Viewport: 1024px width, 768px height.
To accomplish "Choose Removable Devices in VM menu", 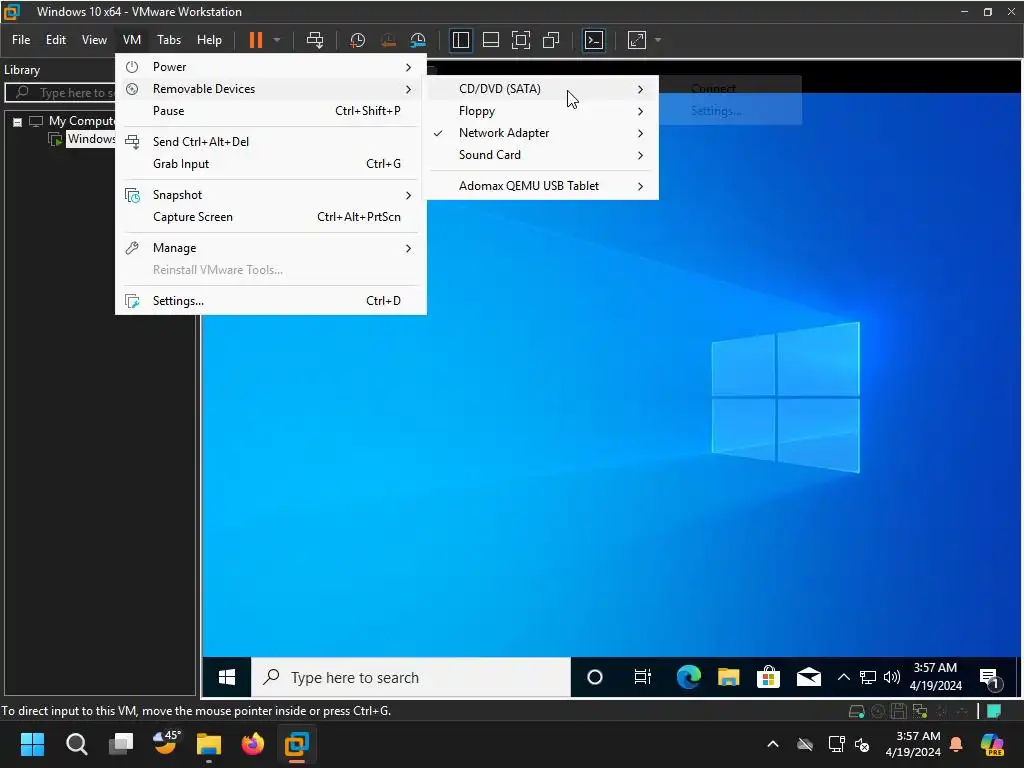I will click(270, 89).
